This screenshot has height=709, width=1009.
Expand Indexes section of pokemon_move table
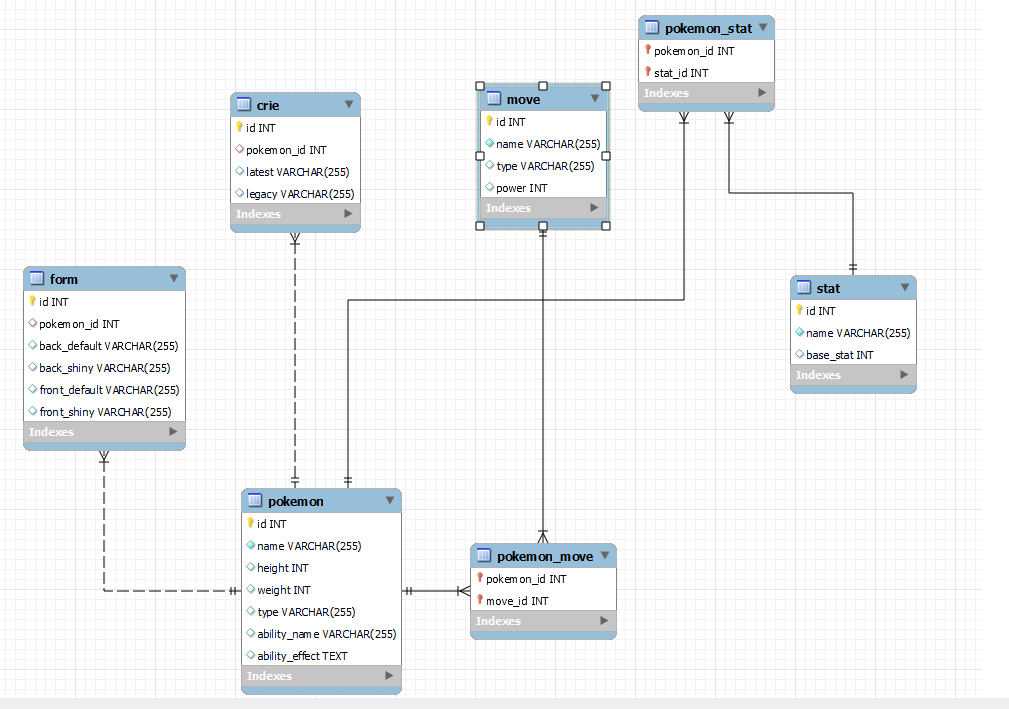[604, 620]
